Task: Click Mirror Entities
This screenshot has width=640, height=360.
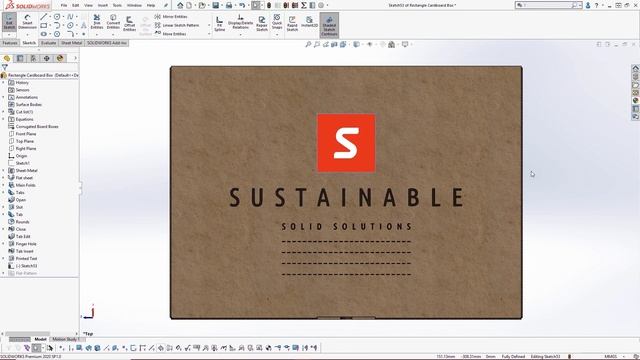Action: coord(171,17)
